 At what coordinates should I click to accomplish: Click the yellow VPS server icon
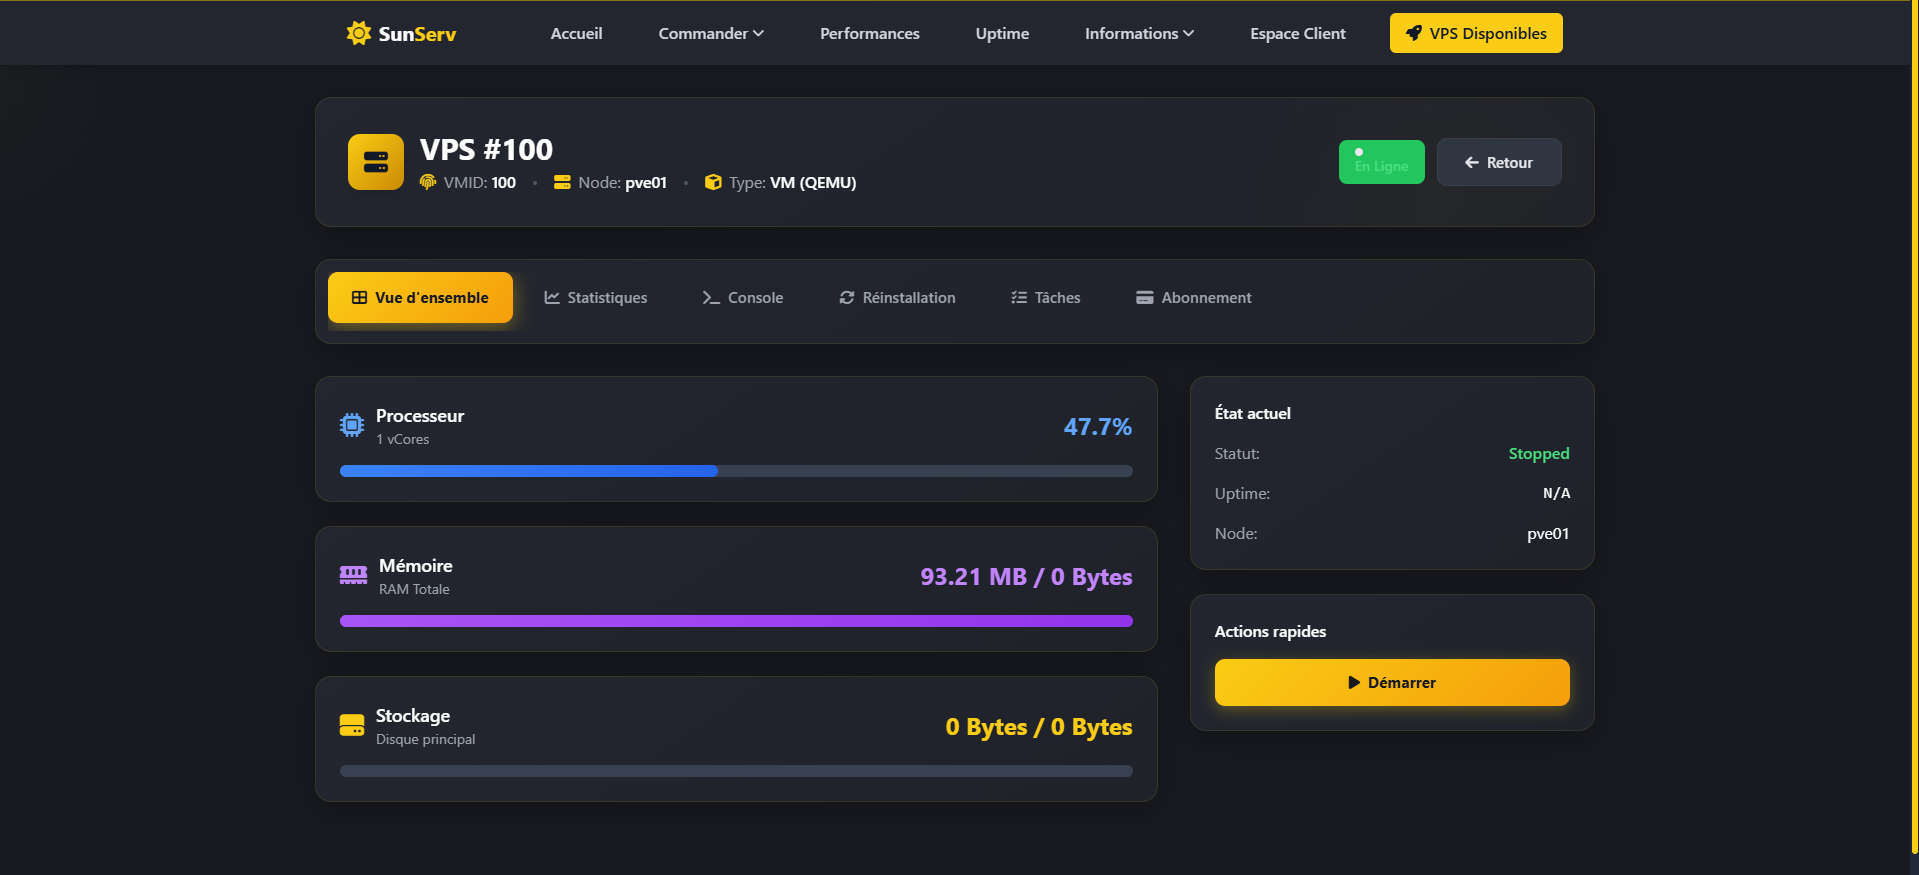[x=376, y=162]
